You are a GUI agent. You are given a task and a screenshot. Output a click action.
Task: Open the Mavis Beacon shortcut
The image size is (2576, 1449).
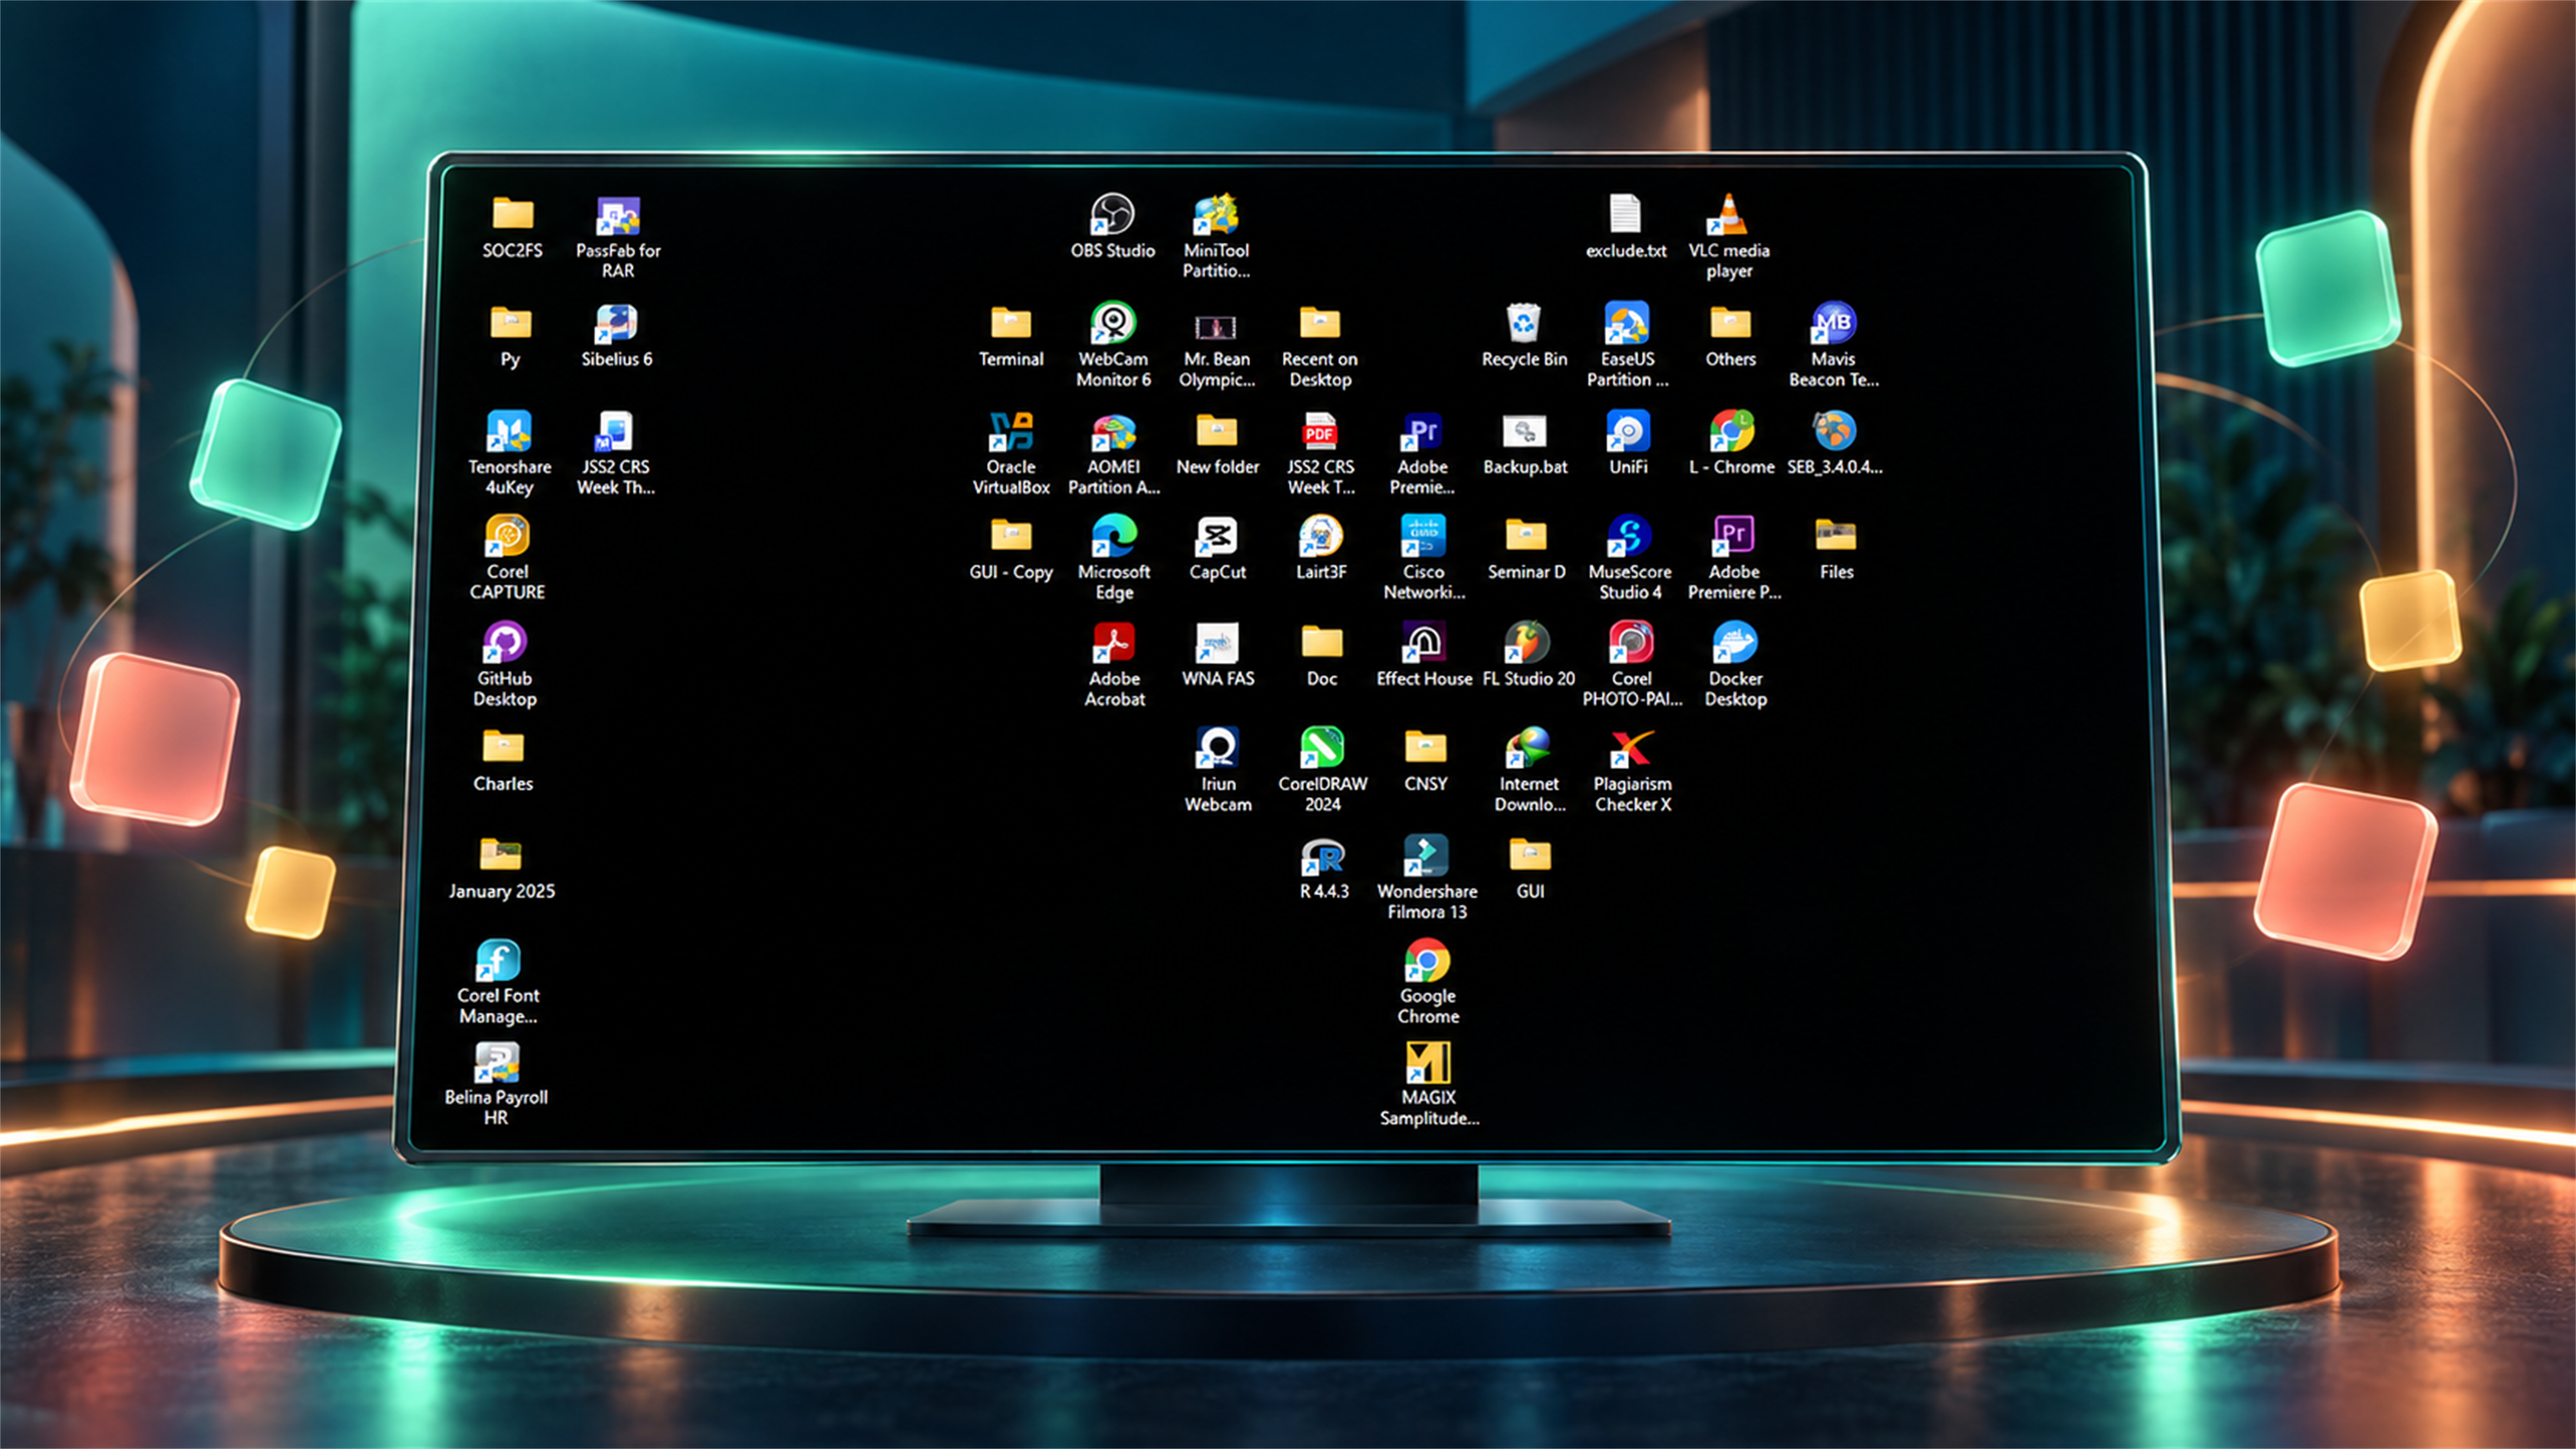(x=1834, y=324)
